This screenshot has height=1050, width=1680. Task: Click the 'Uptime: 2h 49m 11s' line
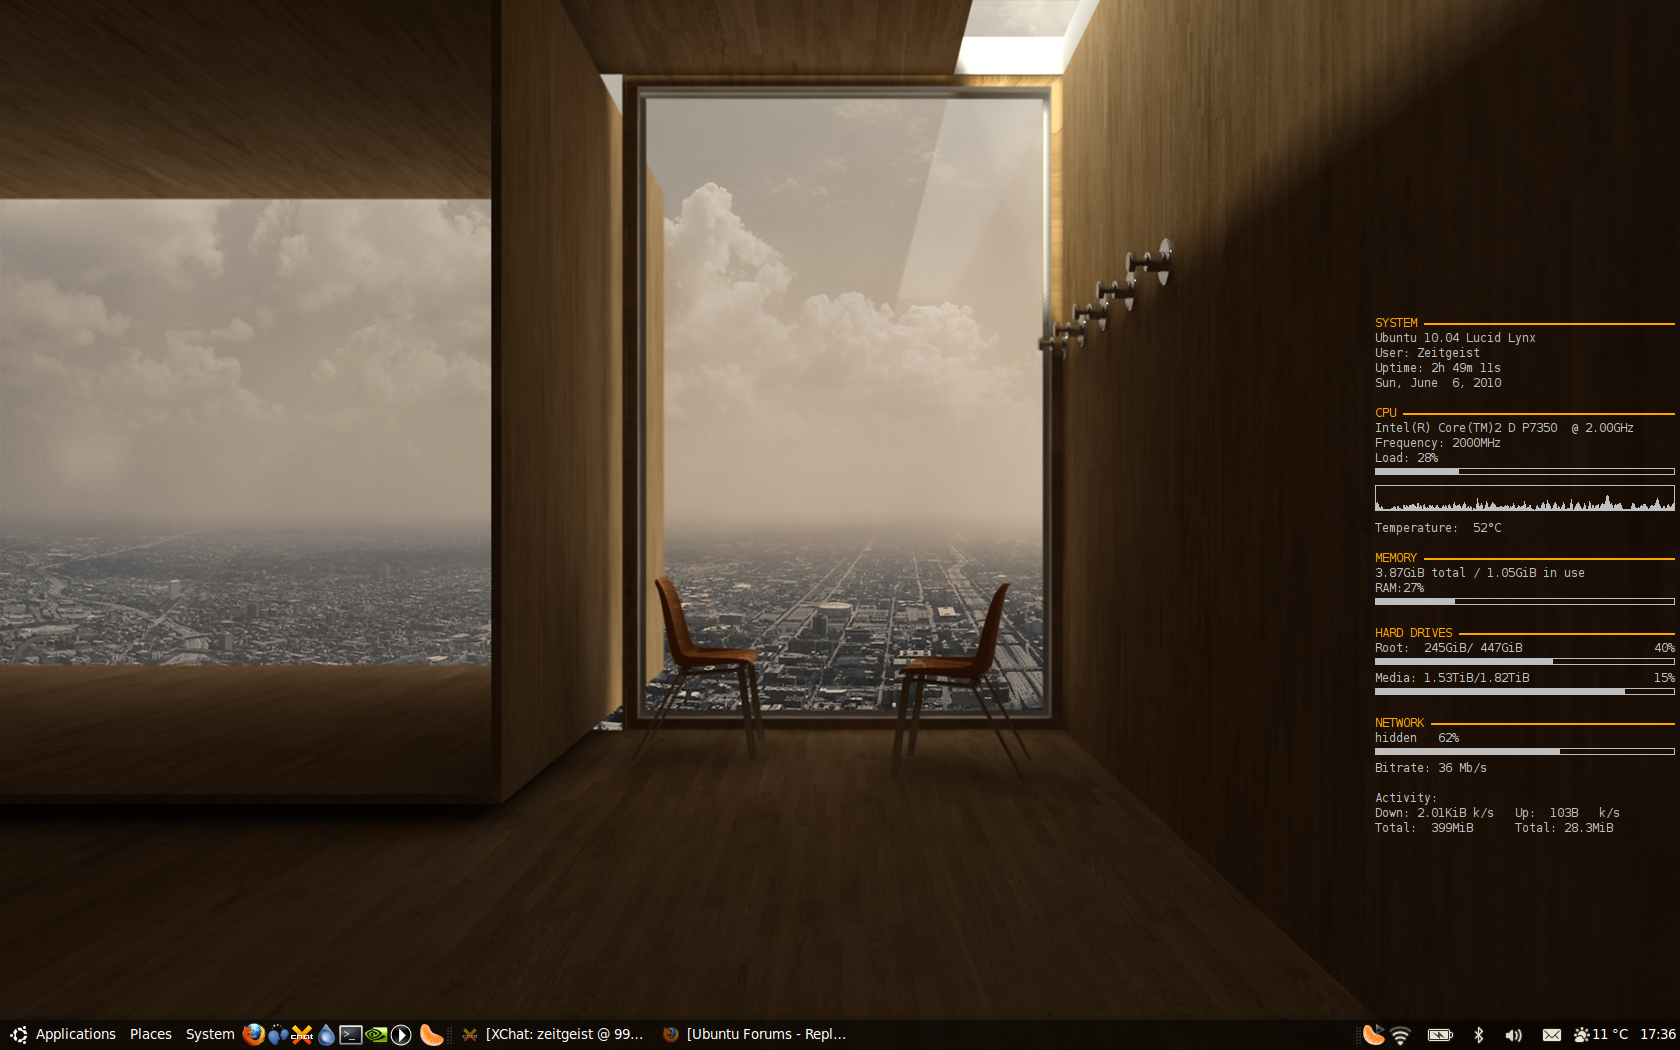pos(1438,368)
